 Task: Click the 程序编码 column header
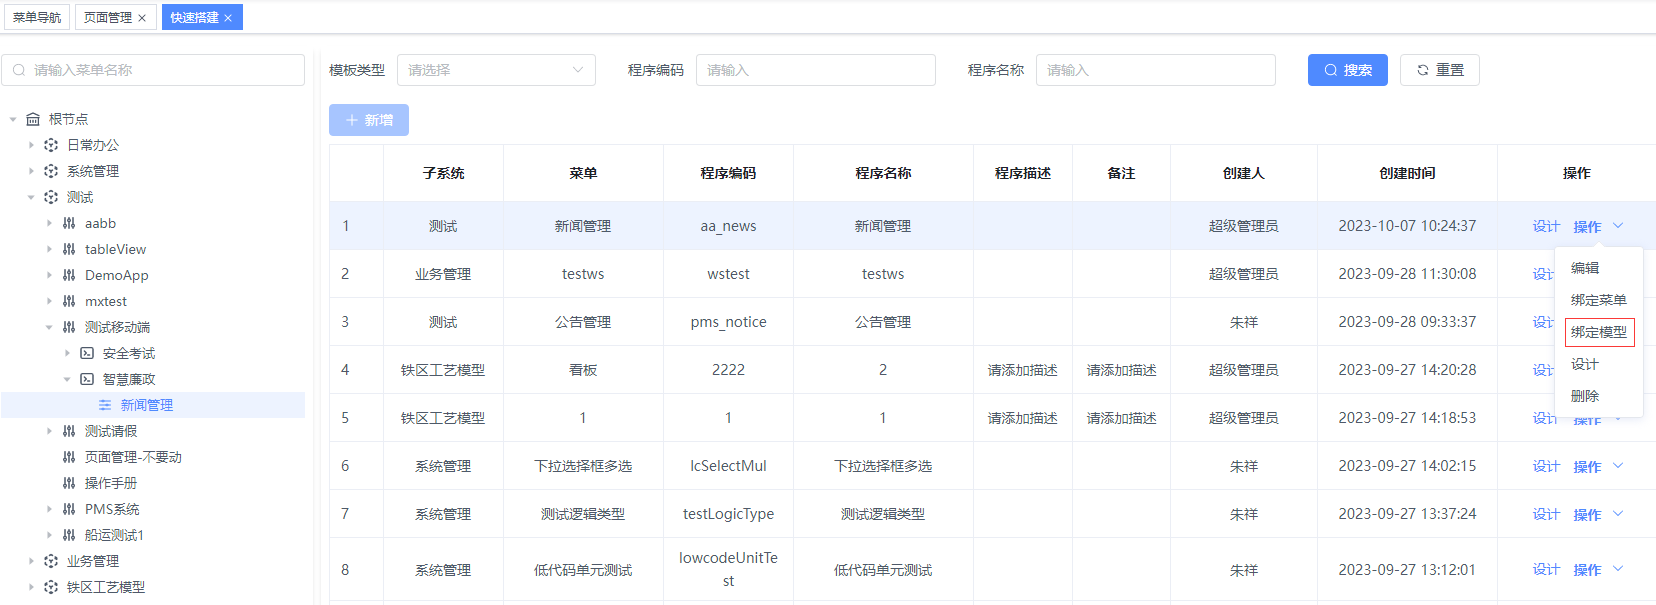click(x=728, y=173)
